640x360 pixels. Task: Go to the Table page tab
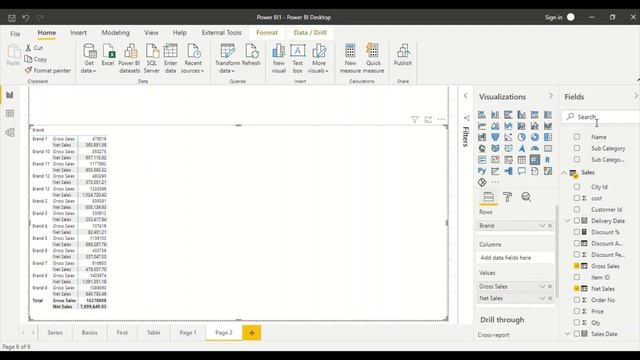[x=153, y=333]
